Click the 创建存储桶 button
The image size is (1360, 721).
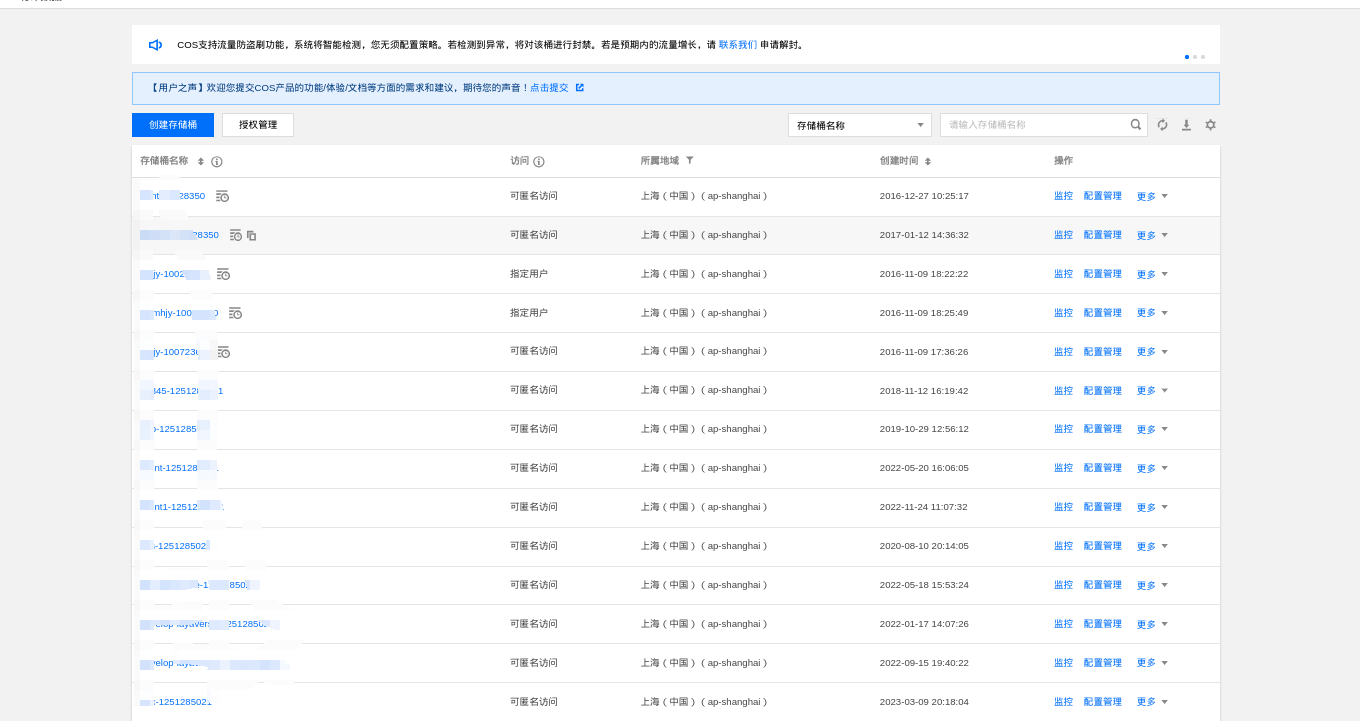click(x=173, y=125)
